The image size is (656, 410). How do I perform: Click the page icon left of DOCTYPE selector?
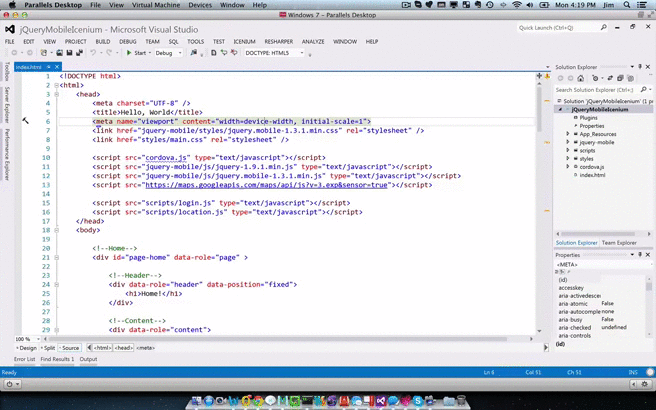(214, 53)
